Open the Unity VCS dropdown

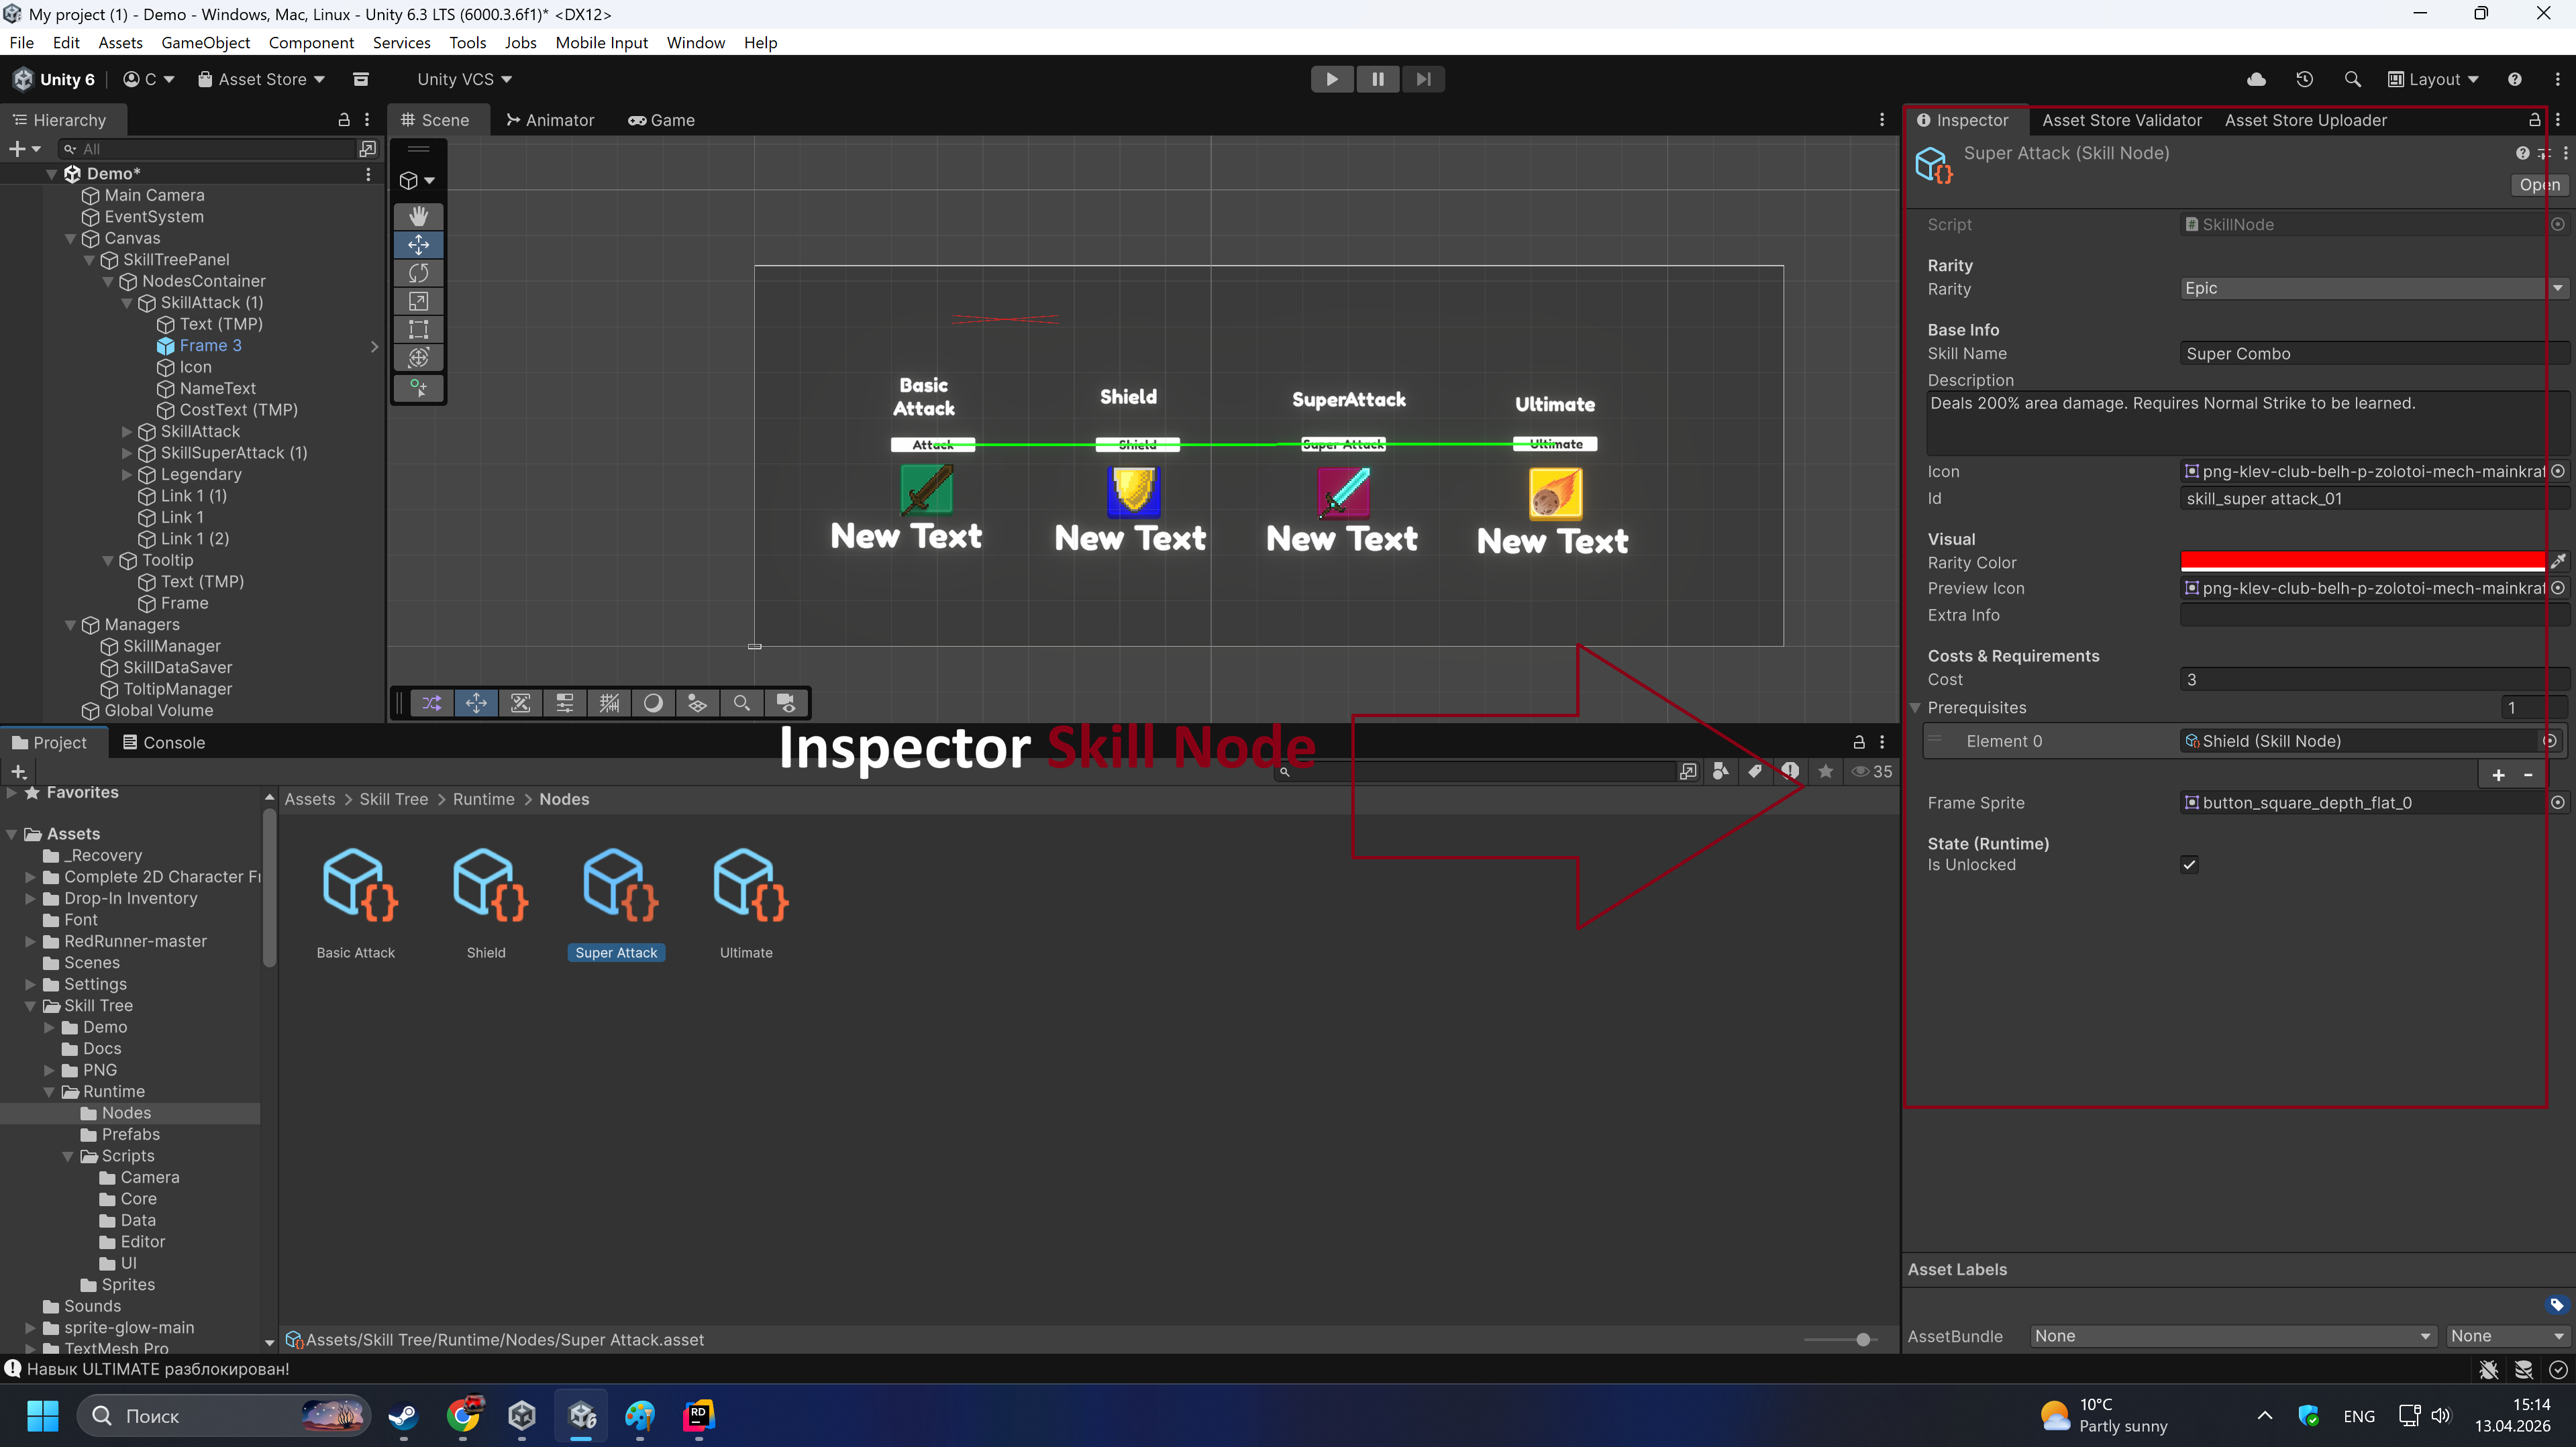[x=464, y=79]
